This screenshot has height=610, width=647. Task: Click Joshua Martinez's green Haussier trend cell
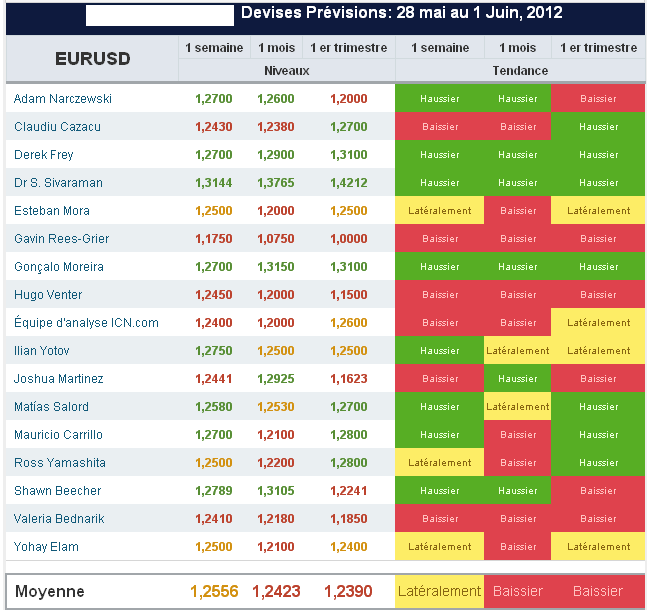click(x=517, y=378)
